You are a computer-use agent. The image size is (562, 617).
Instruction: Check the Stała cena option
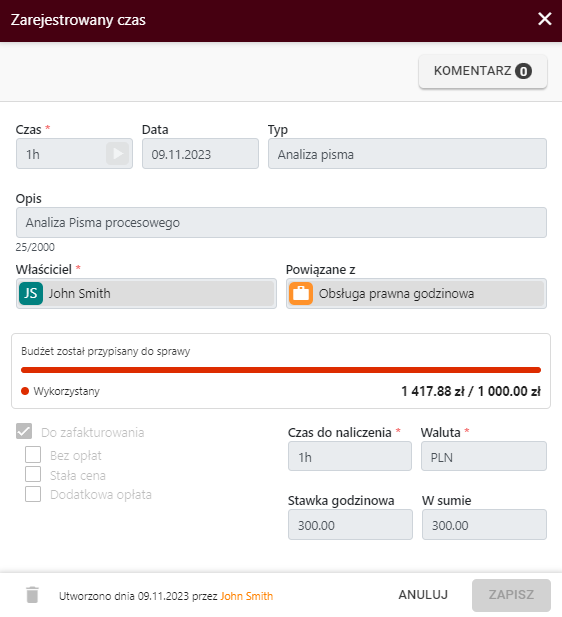[x=33, y=474]
